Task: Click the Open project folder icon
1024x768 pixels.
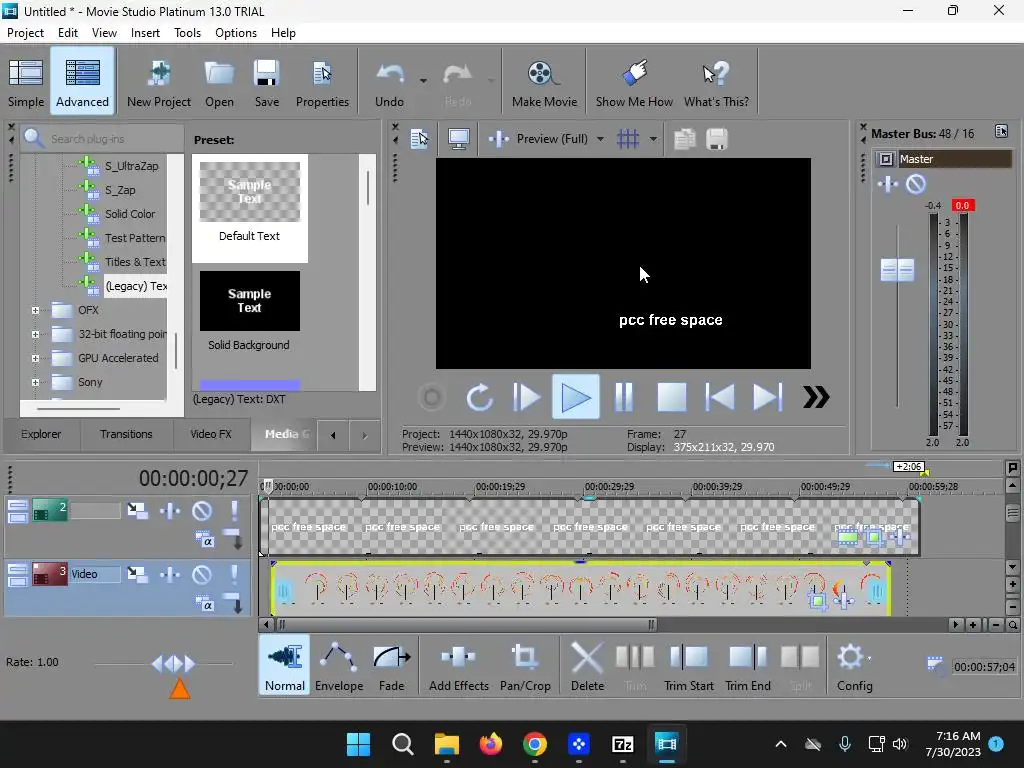Action: coord(219,82)
